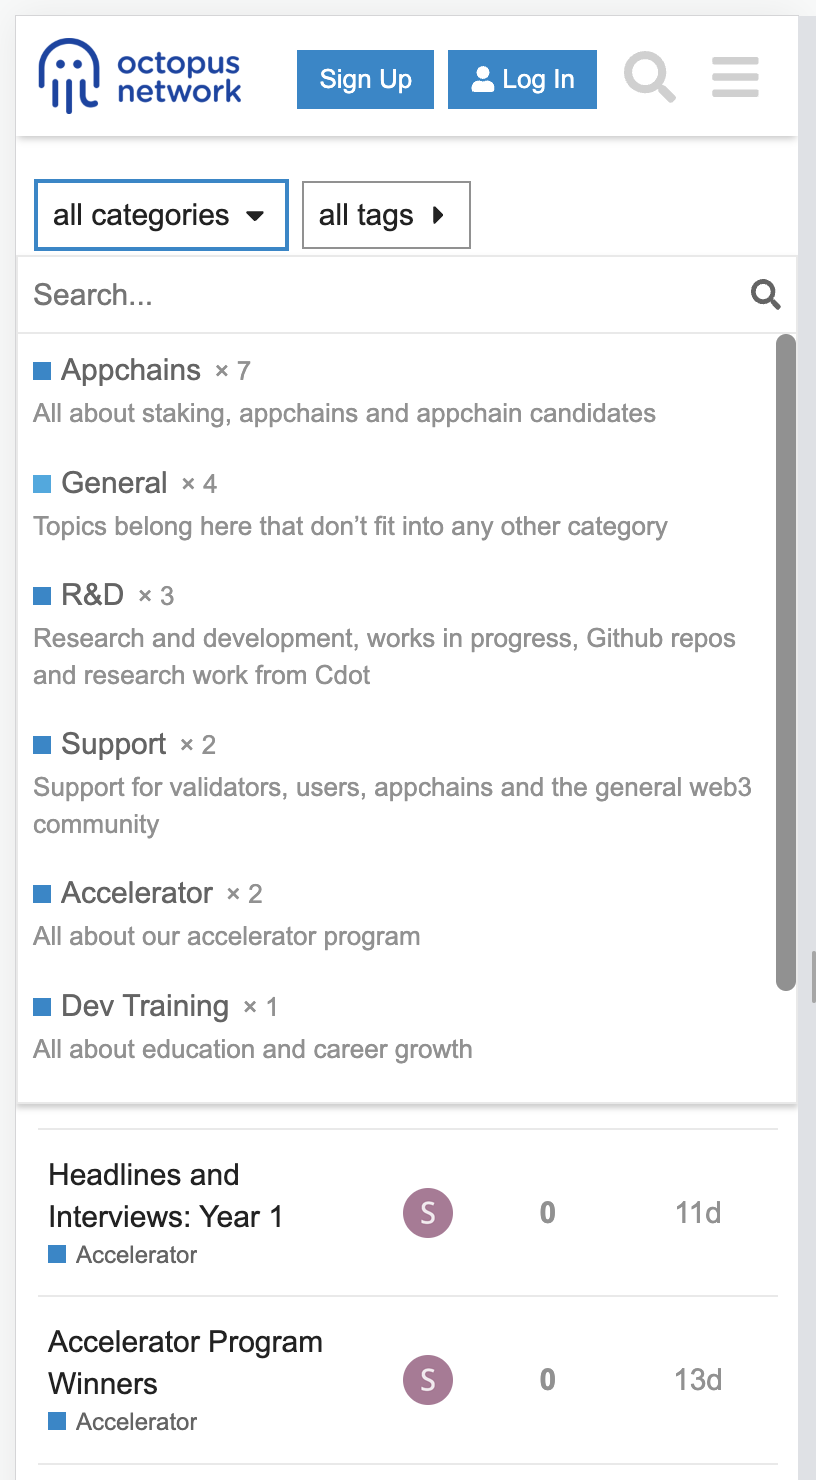Open avatar S on Headlines and Interviews topic
The image size is (816, 1480).
tap(428, 1213)
